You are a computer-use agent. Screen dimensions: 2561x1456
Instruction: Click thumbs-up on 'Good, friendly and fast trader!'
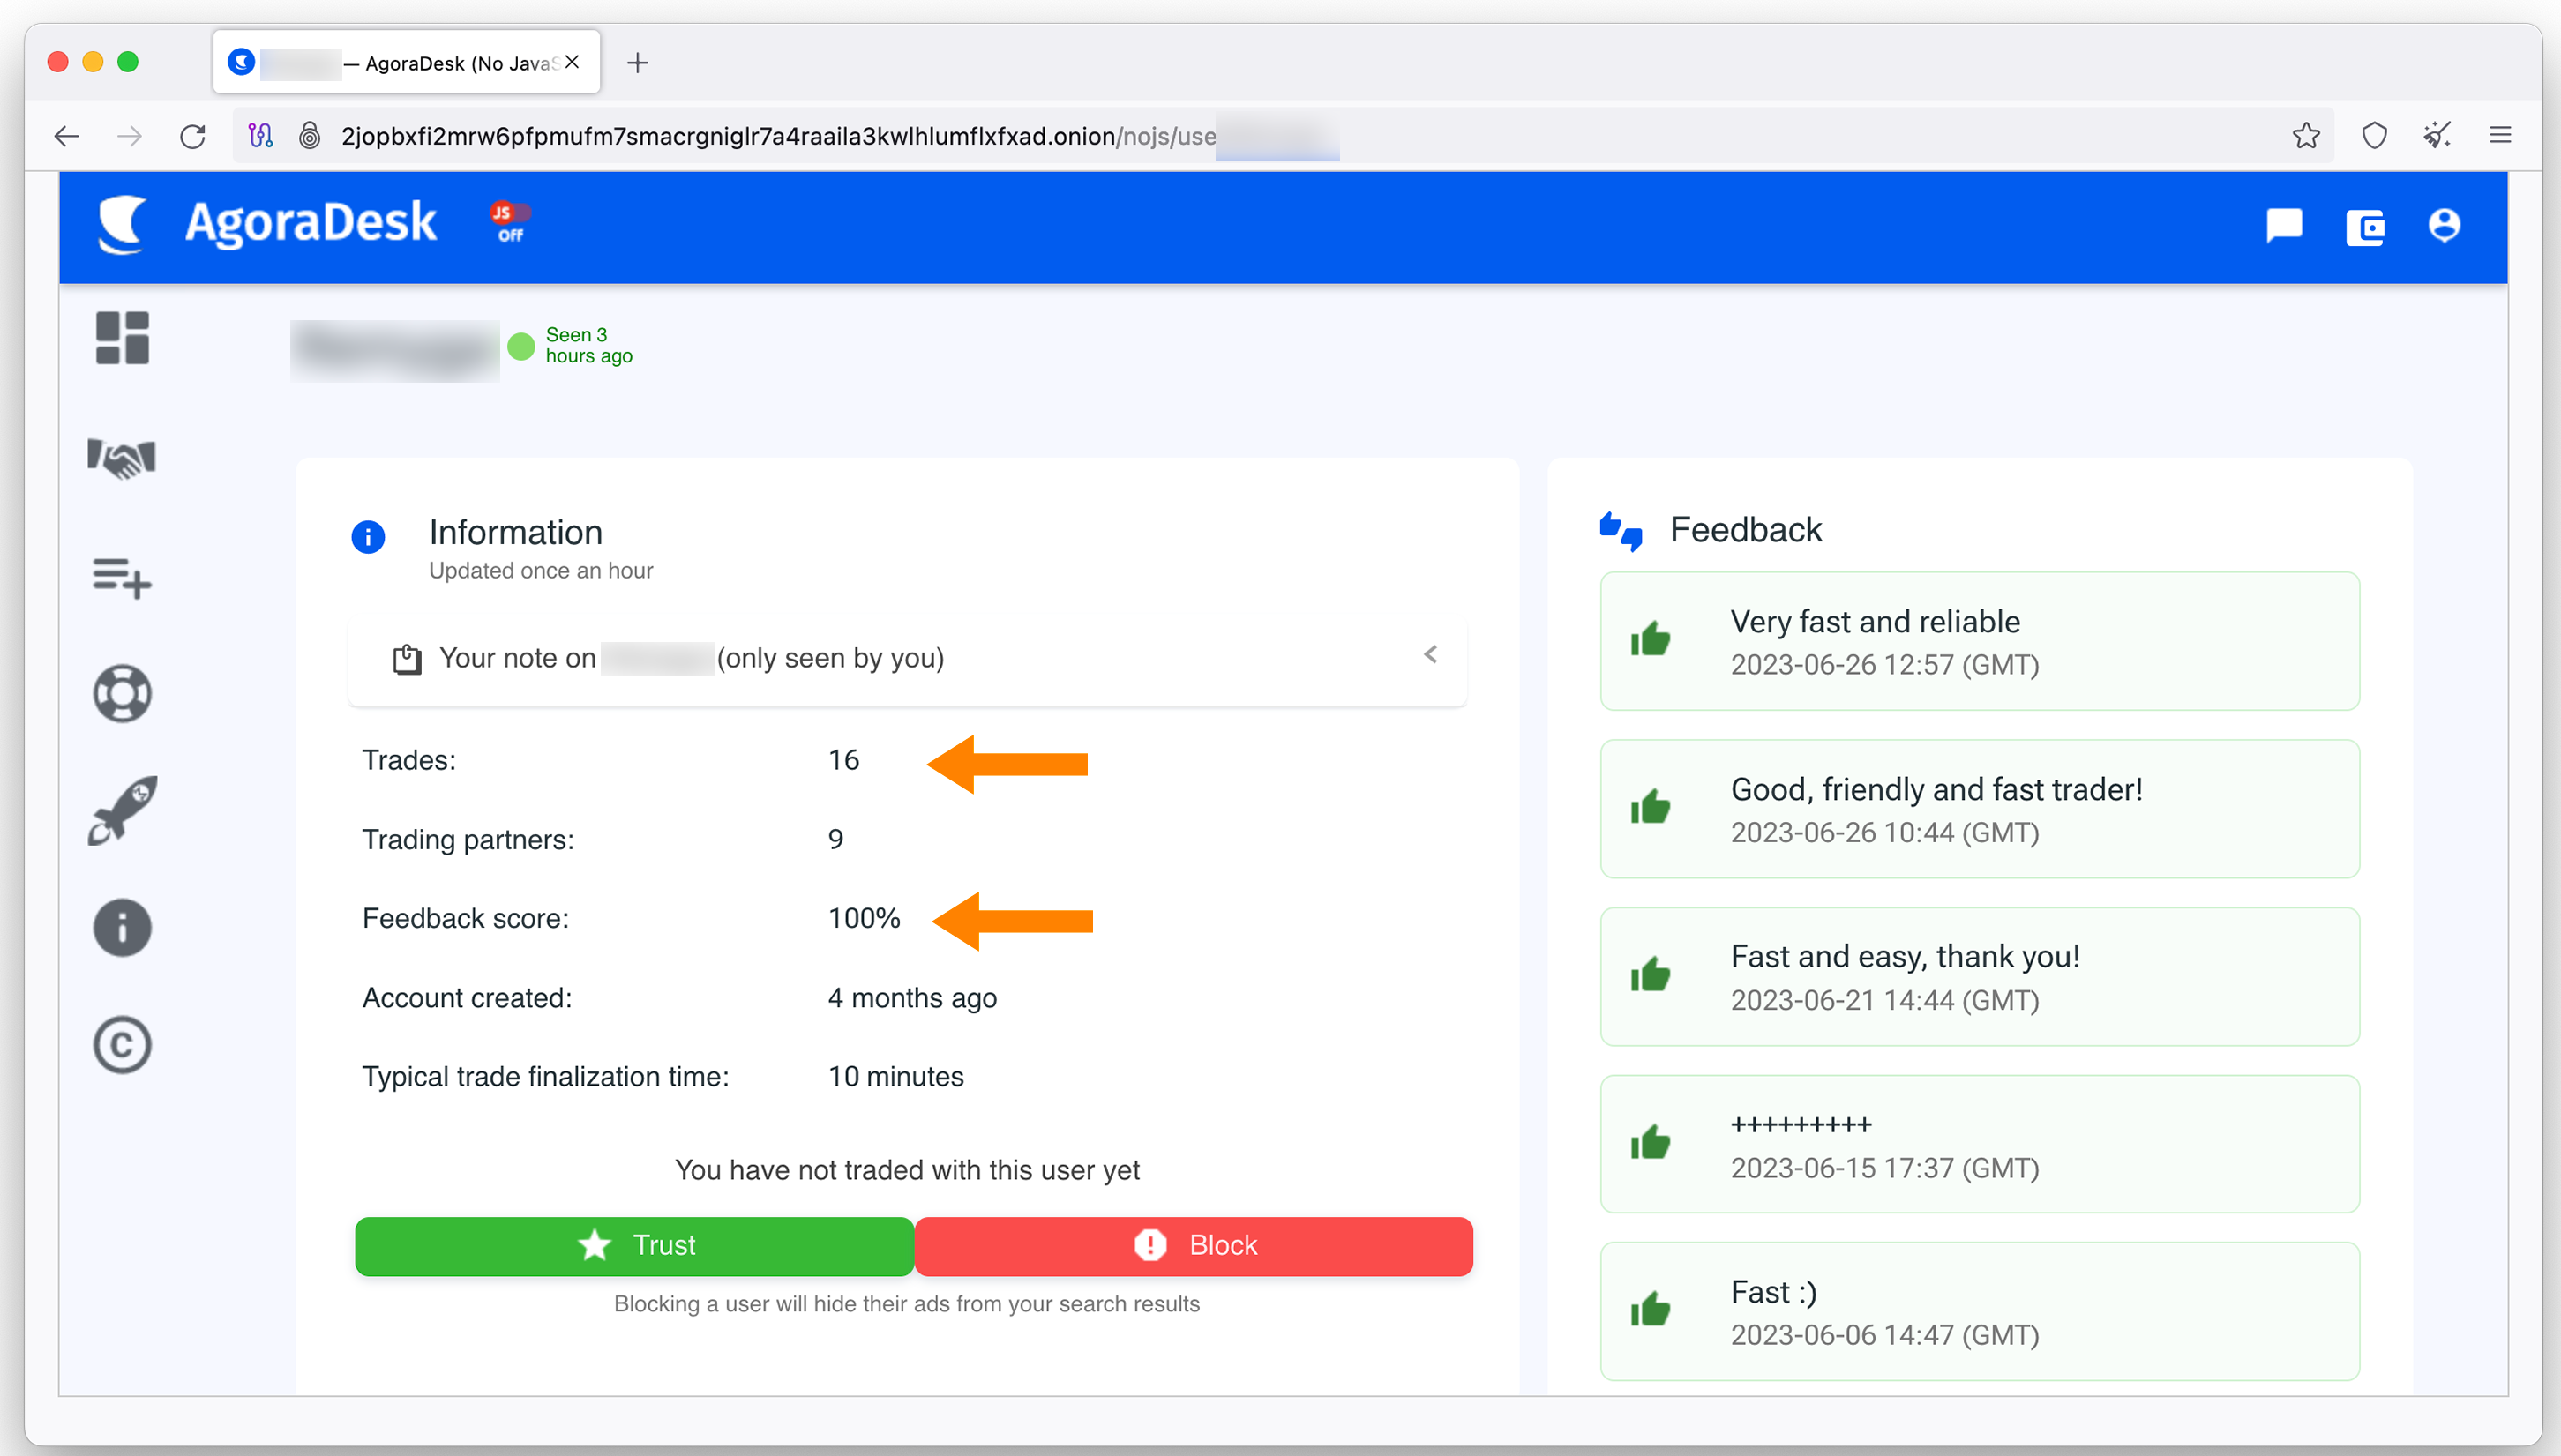point(1651,807)
